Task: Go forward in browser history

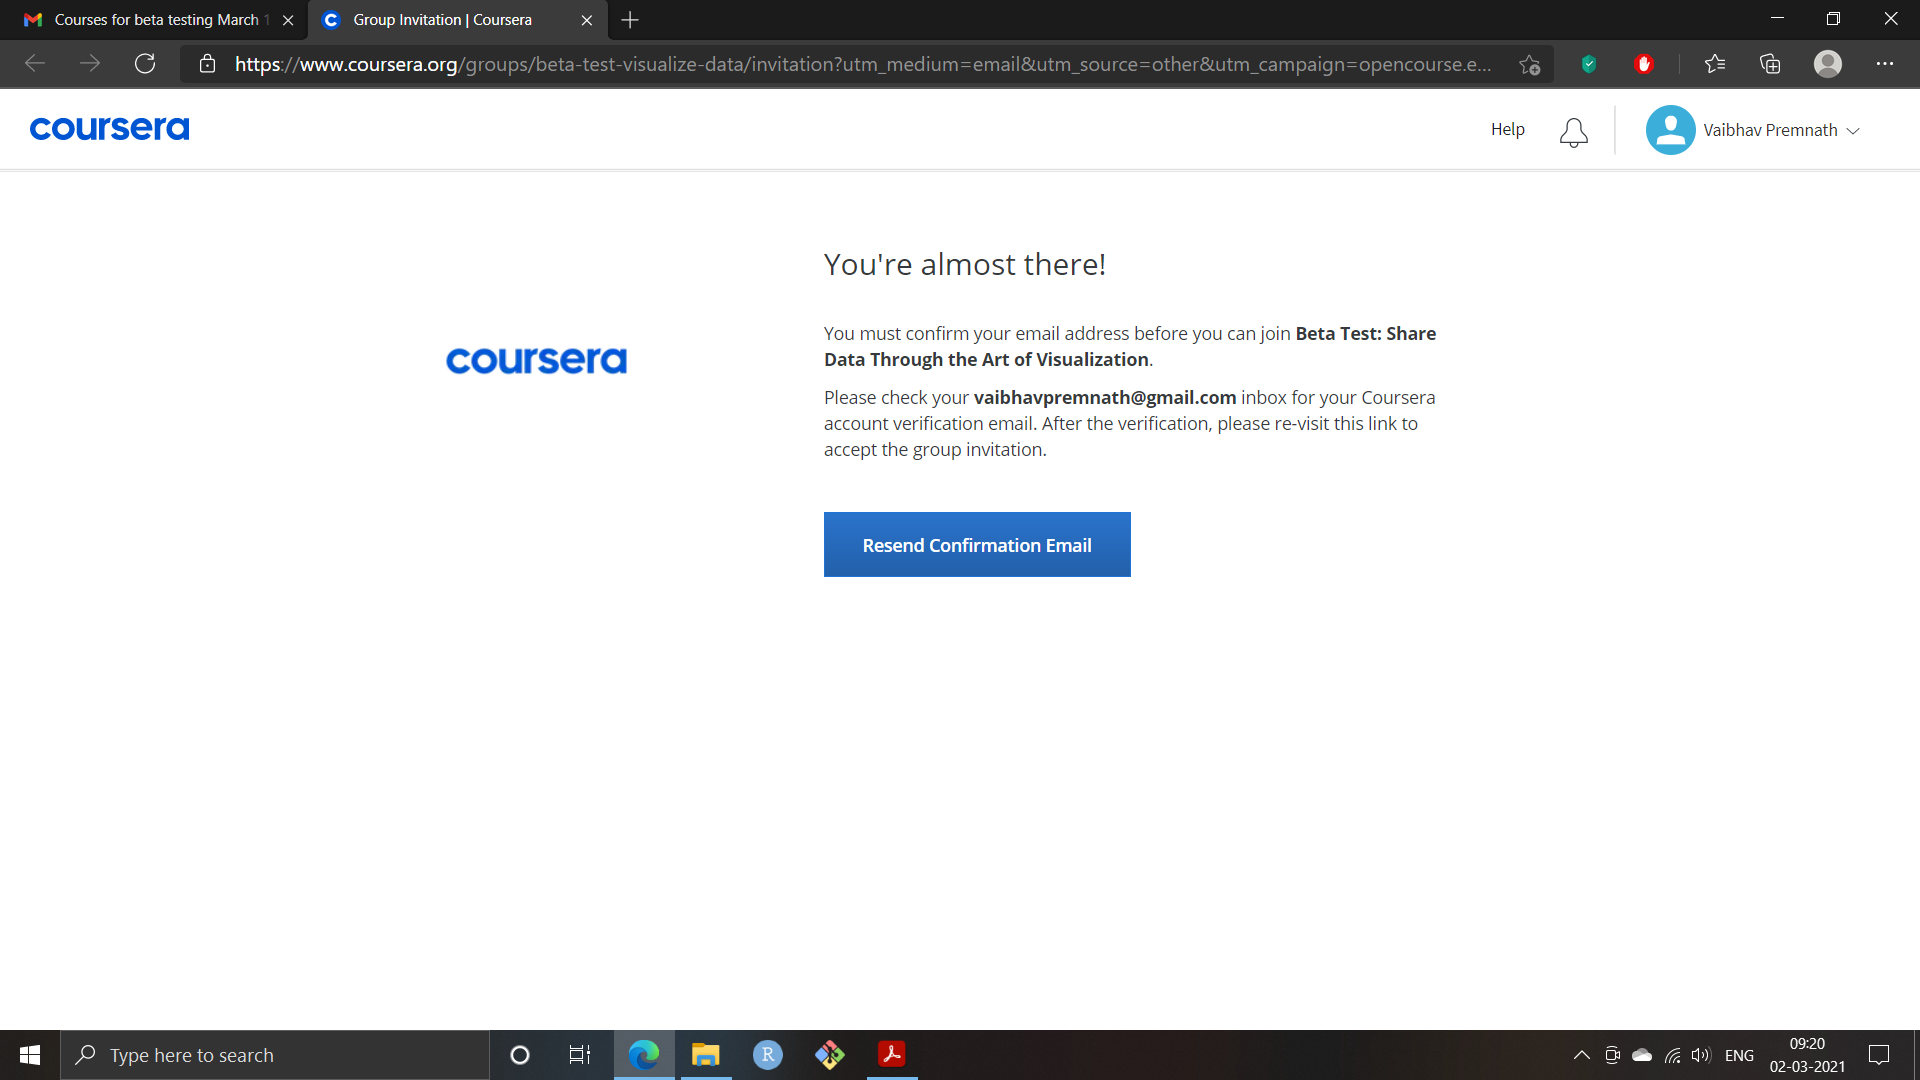Action: pos(90,64)
